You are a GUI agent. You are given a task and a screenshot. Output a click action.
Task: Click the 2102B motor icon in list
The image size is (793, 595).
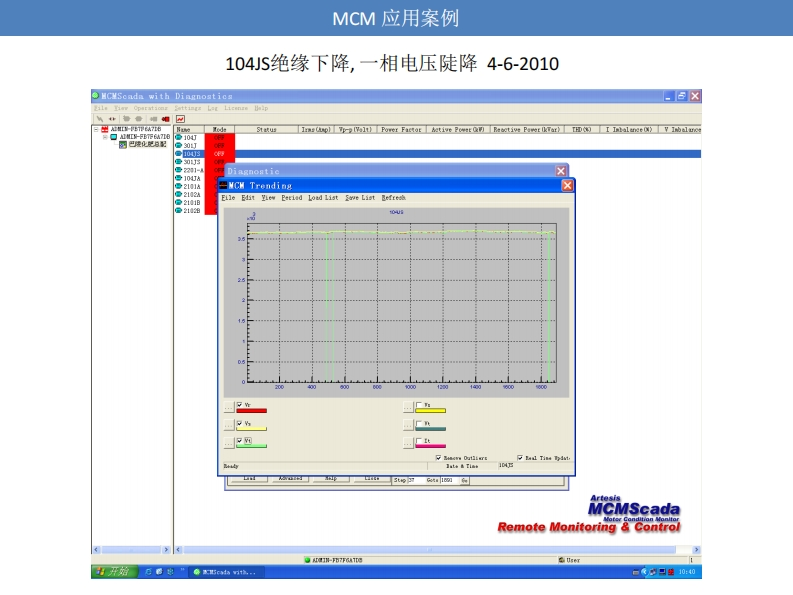click(x=179, y=211)
